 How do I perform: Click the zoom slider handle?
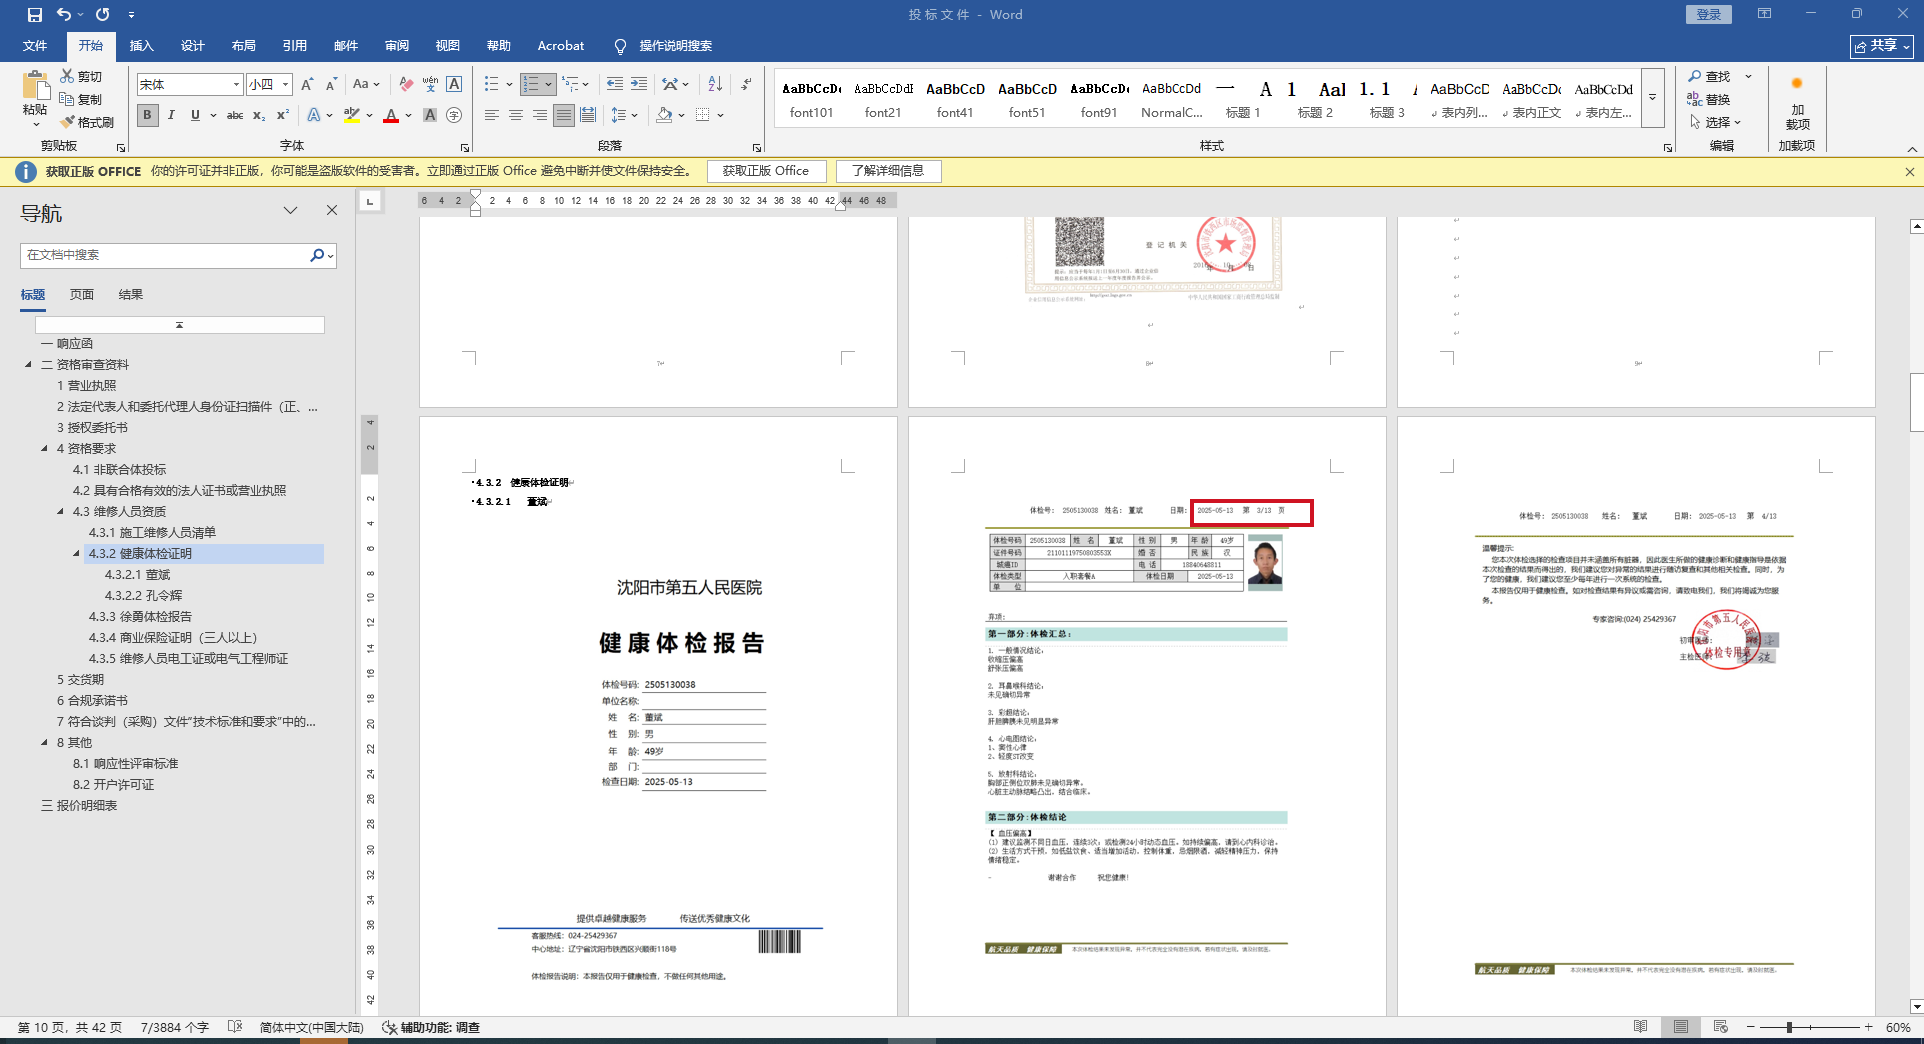pos(1789,1027)
